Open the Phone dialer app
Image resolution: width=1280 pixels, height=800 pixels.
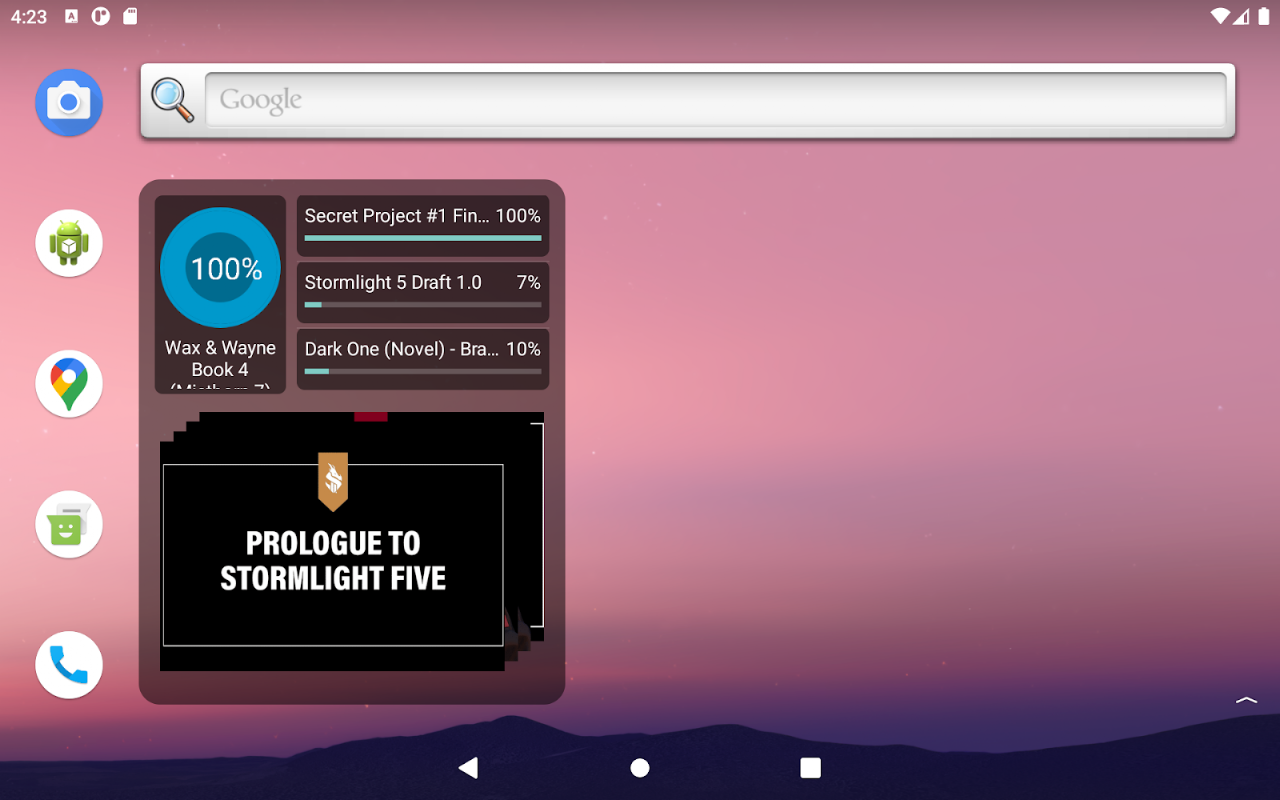tap(69, 665)
